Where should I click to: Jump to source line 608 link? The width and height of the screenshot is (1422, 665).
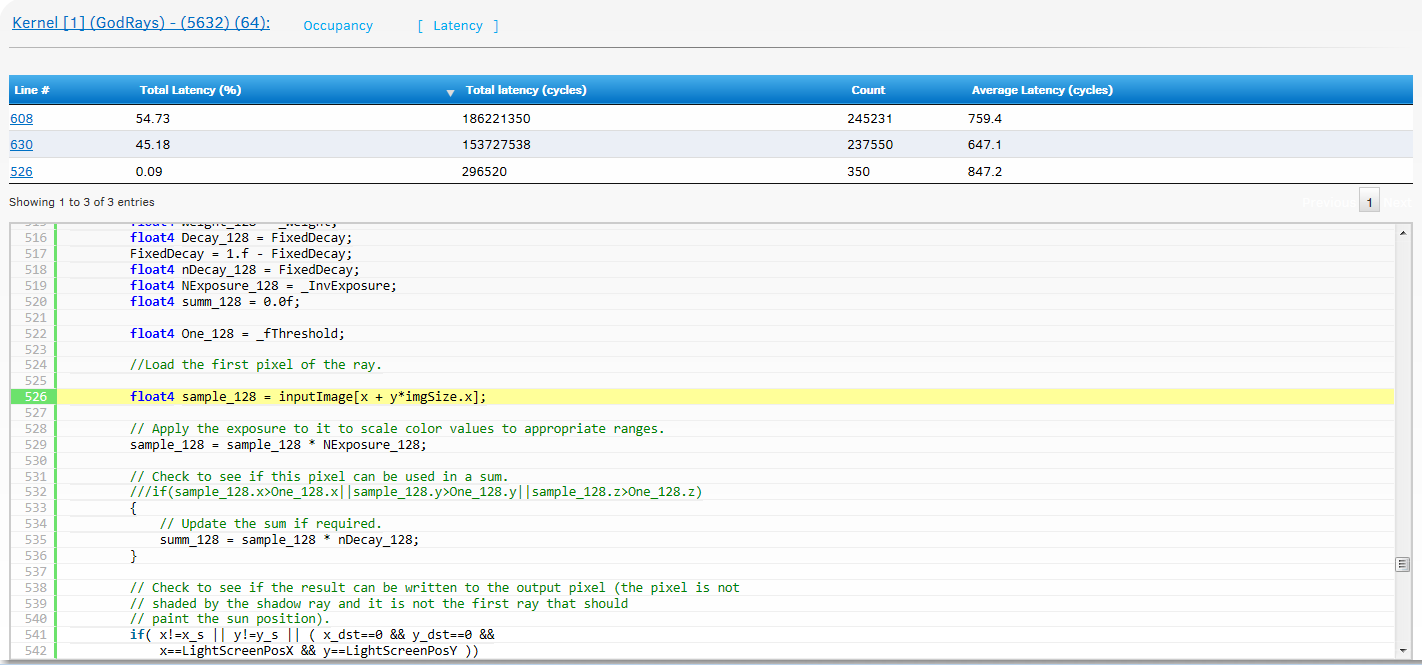point(21,118)
